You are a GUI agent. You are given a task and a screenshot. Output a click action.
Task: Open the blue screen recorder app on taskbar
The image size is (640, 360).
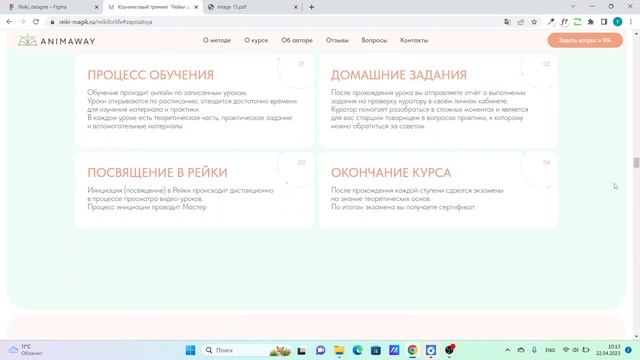point(431,350)
